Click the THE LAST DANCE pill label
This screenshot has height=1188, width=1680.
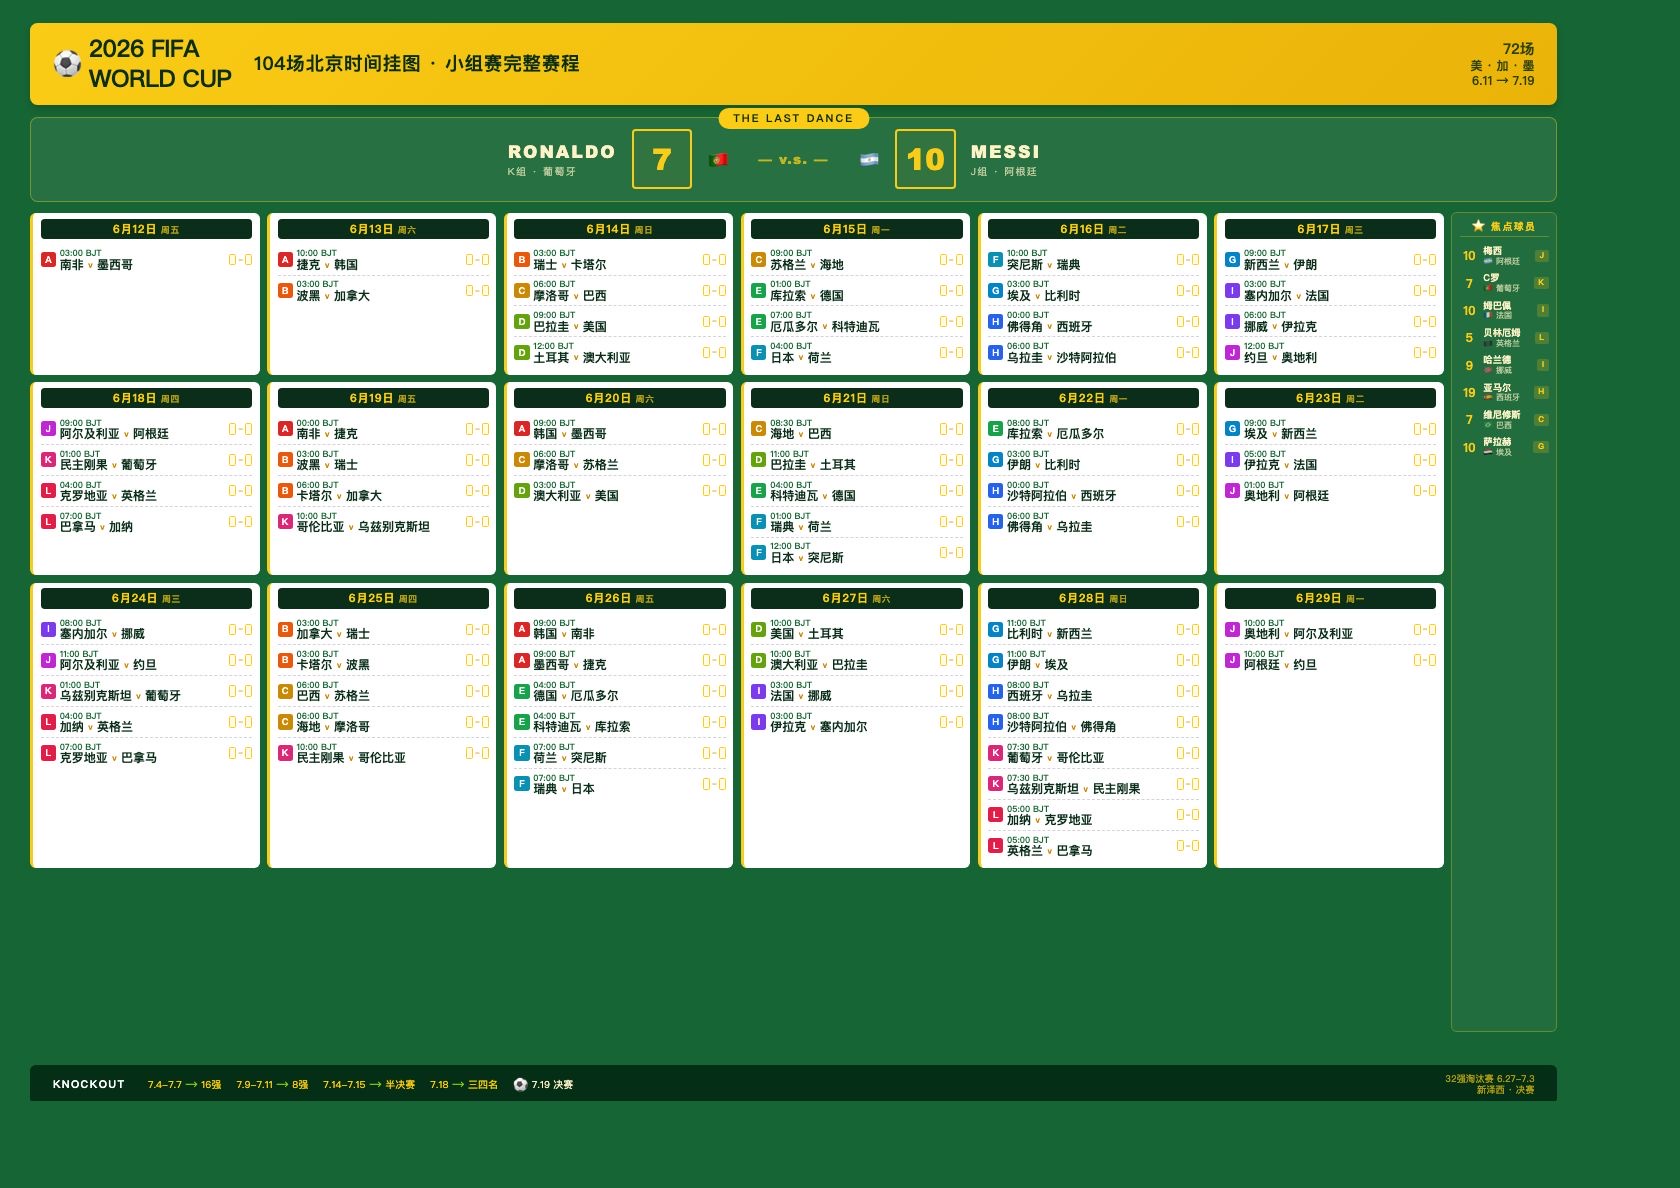(x=793, y=118)
